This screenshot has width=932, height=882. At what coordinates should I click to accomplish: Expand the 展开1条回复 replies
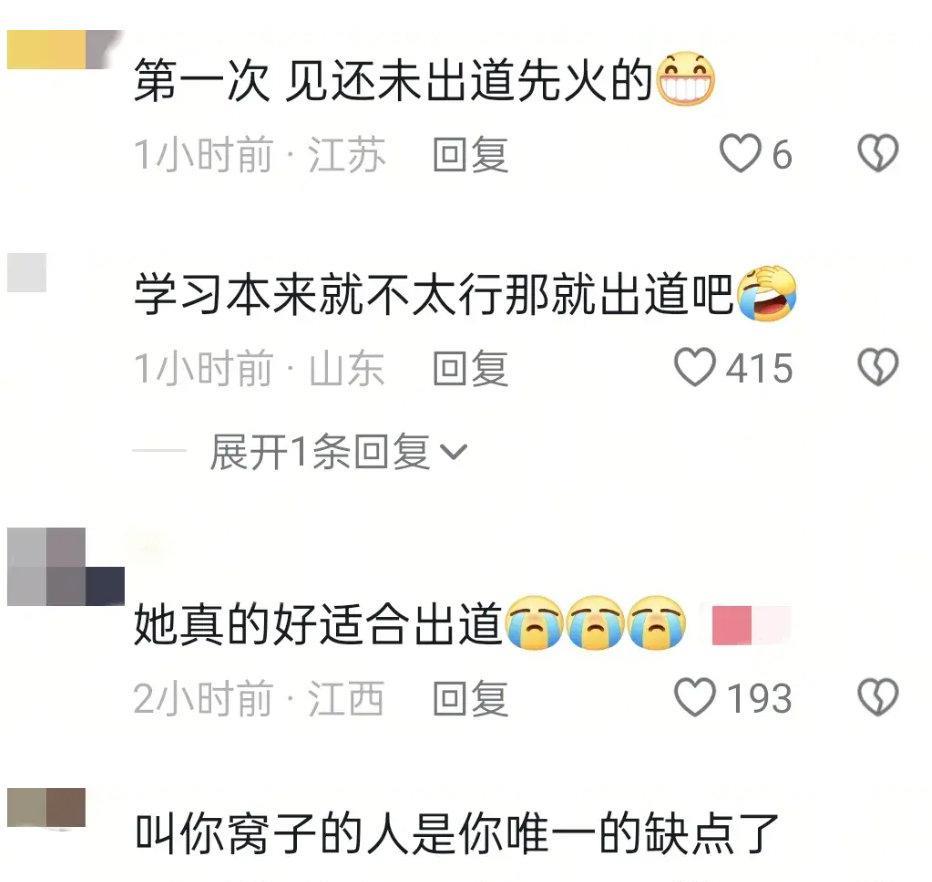320,452
